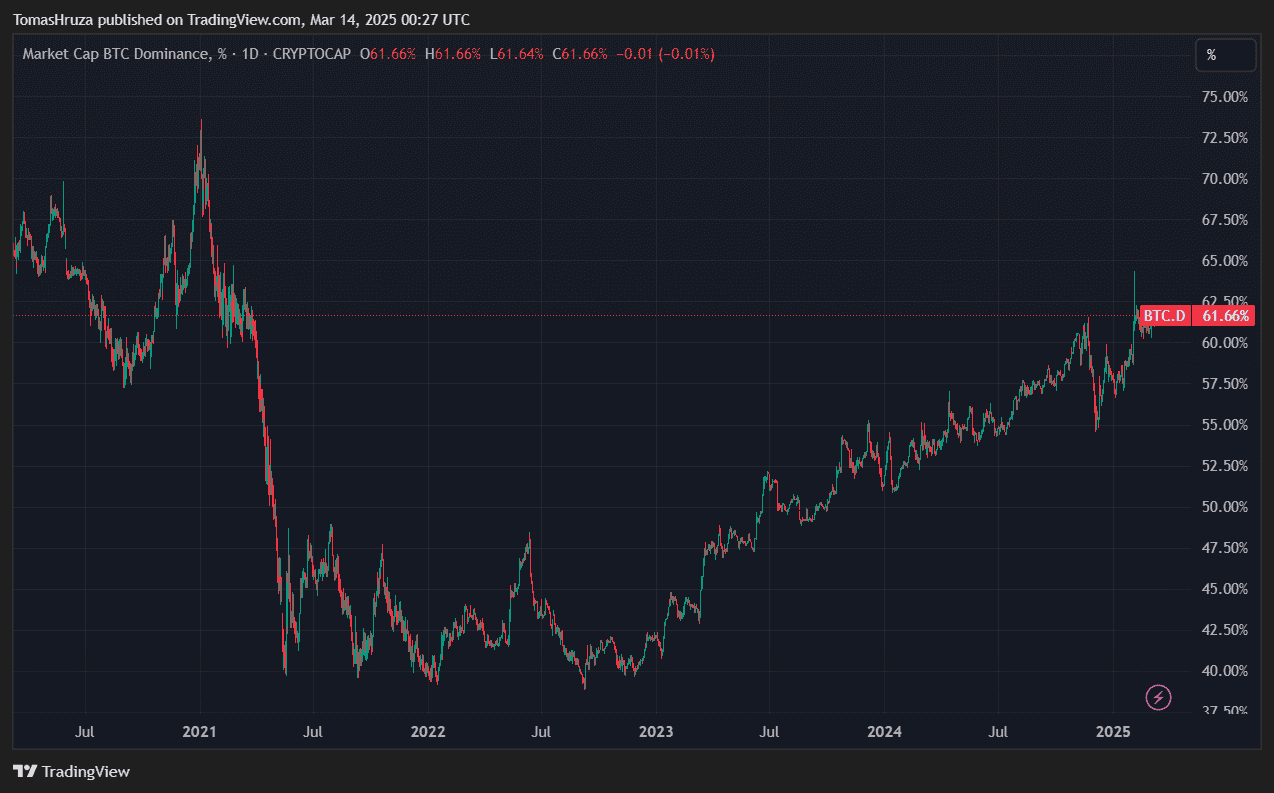Screen dimensions: 1274x793
Task: Click the -0.01 (-0.01%) change value
Action: (x=665, y=54)
